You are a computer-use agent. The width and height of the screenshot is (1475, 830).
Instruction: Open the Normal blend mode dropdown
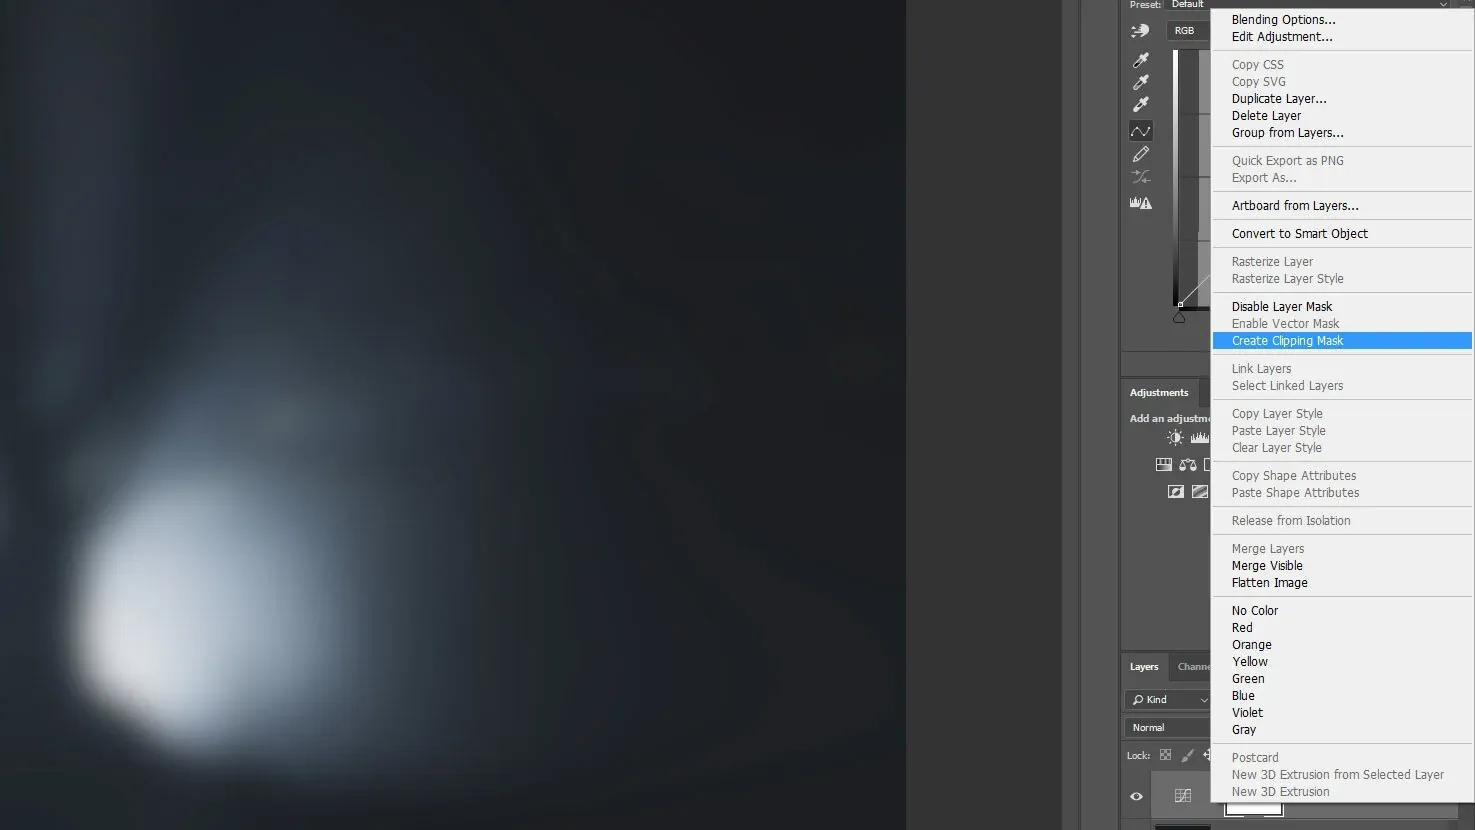coord(1166,727)
